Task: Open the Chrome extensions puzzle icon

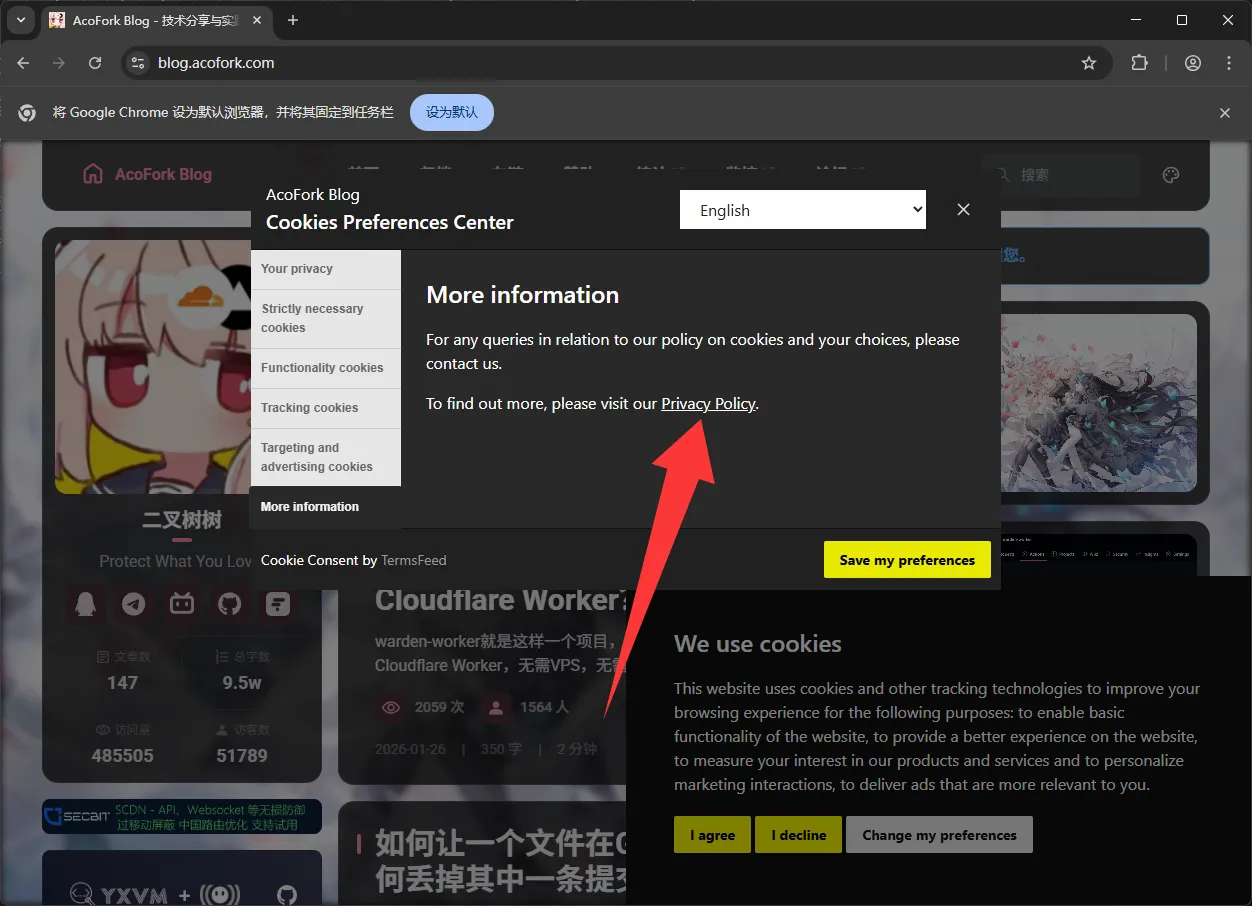Action: tap(1139, 63)
